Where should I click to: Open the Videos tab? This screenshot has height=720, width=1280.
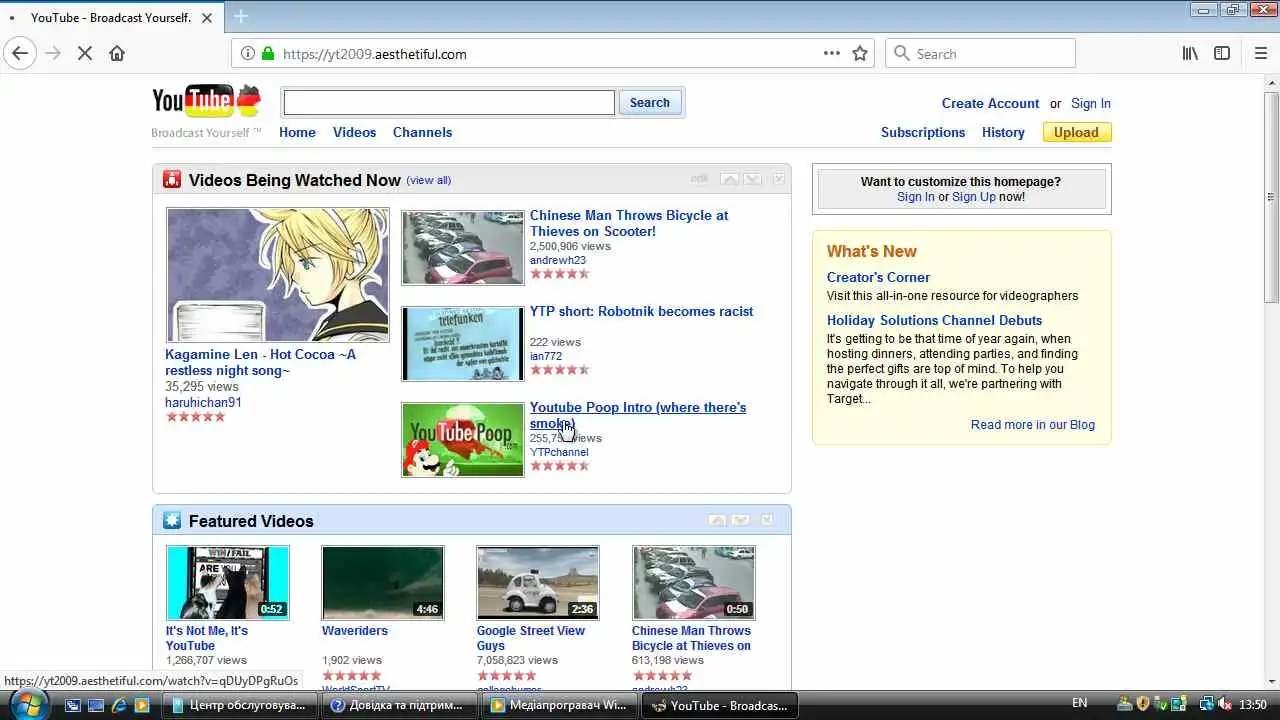pyautogui.click(x=354, y=132)
